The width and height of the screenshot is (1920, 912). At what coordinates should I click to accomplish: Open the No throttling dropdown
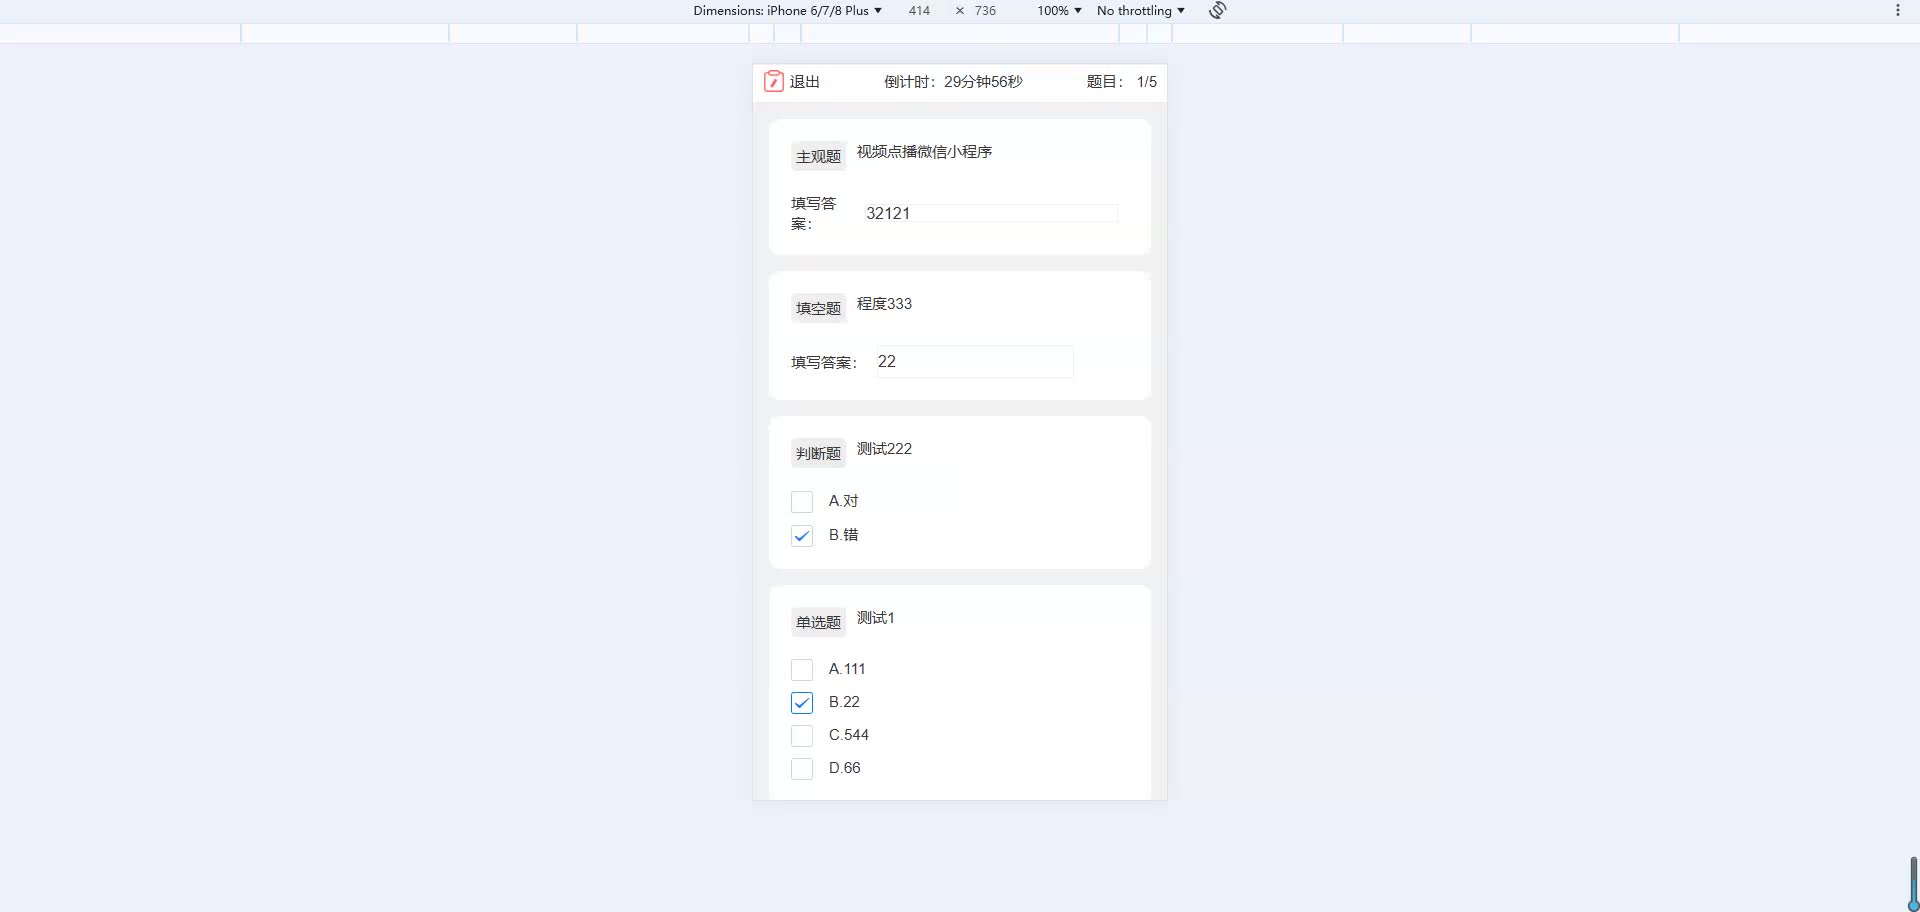pyautogui.click(x=1140, y=10)
